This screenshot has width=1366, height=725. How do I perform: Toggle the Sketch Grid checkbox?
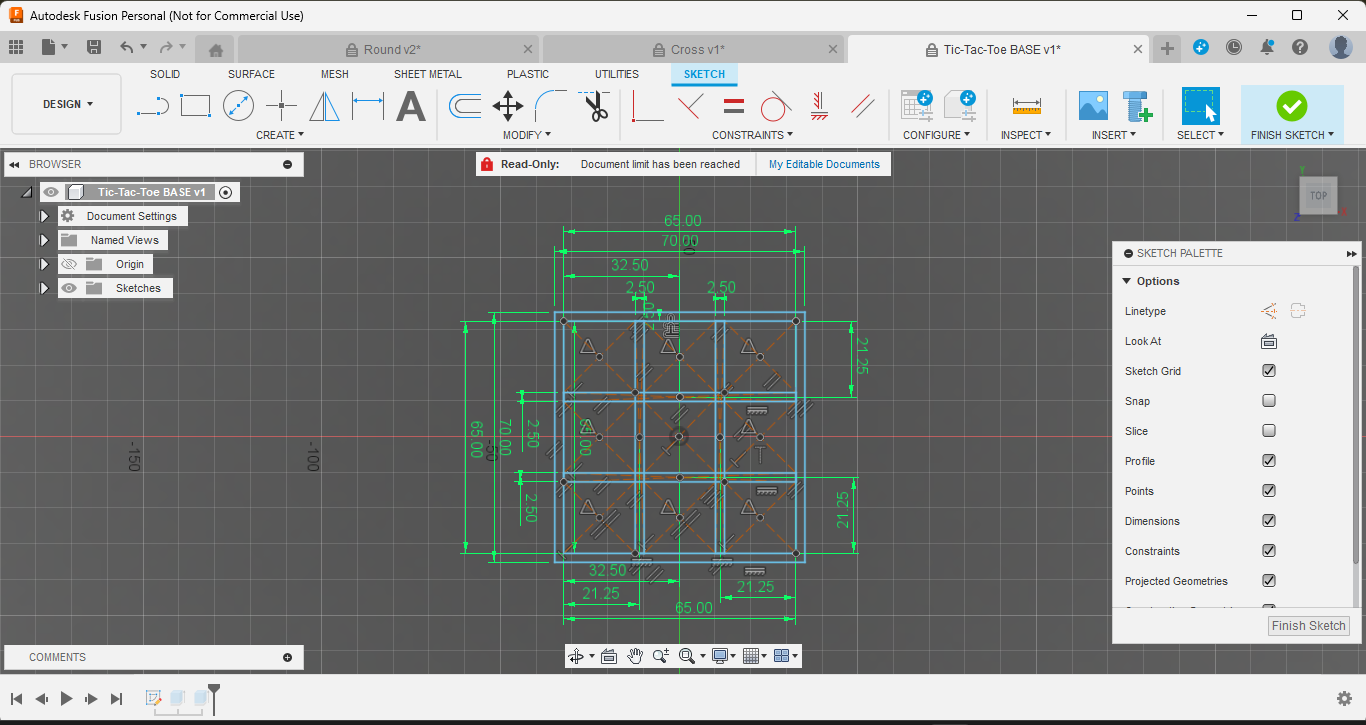pyautogui.click(x=1269, y=371)
